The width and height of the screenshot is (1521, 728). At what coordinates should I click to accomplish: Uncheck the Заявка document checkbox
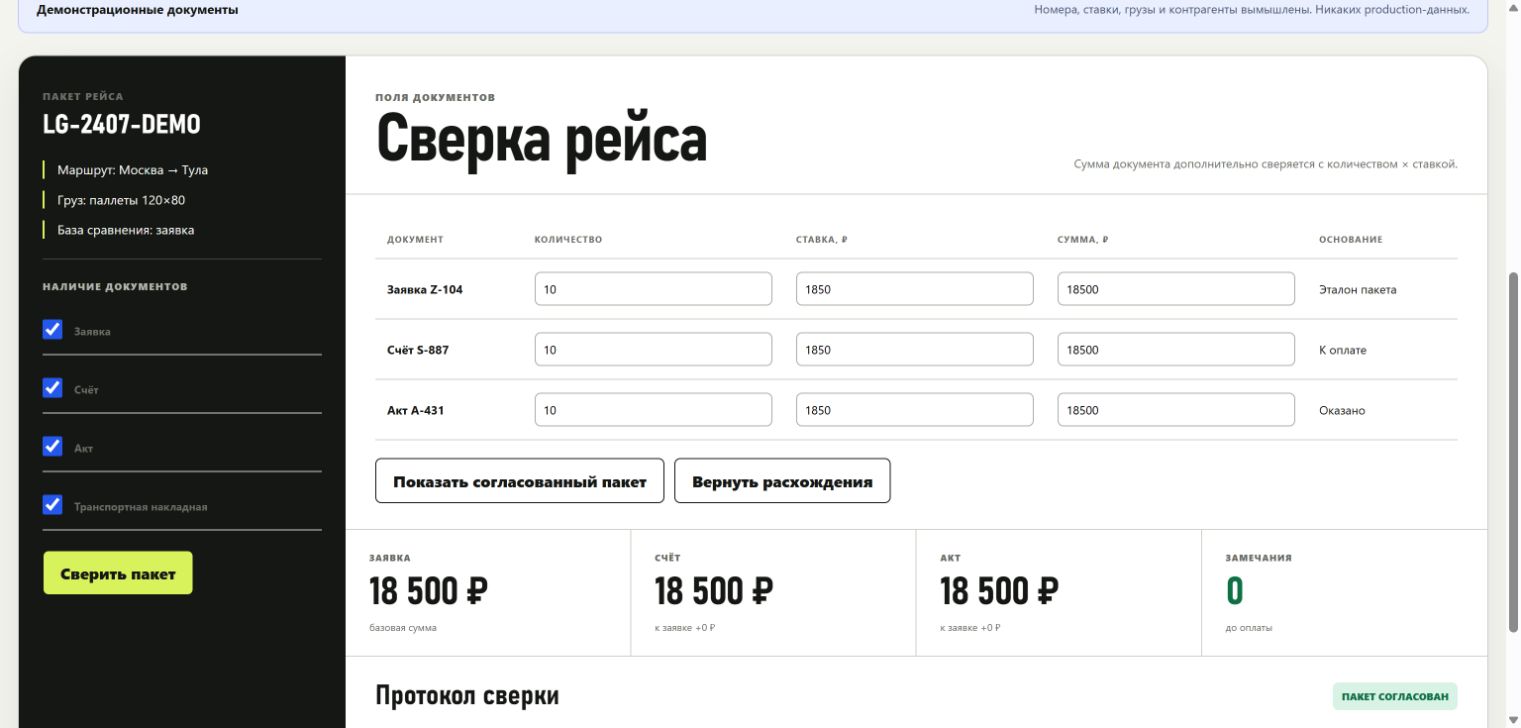(x=53, y=330)
